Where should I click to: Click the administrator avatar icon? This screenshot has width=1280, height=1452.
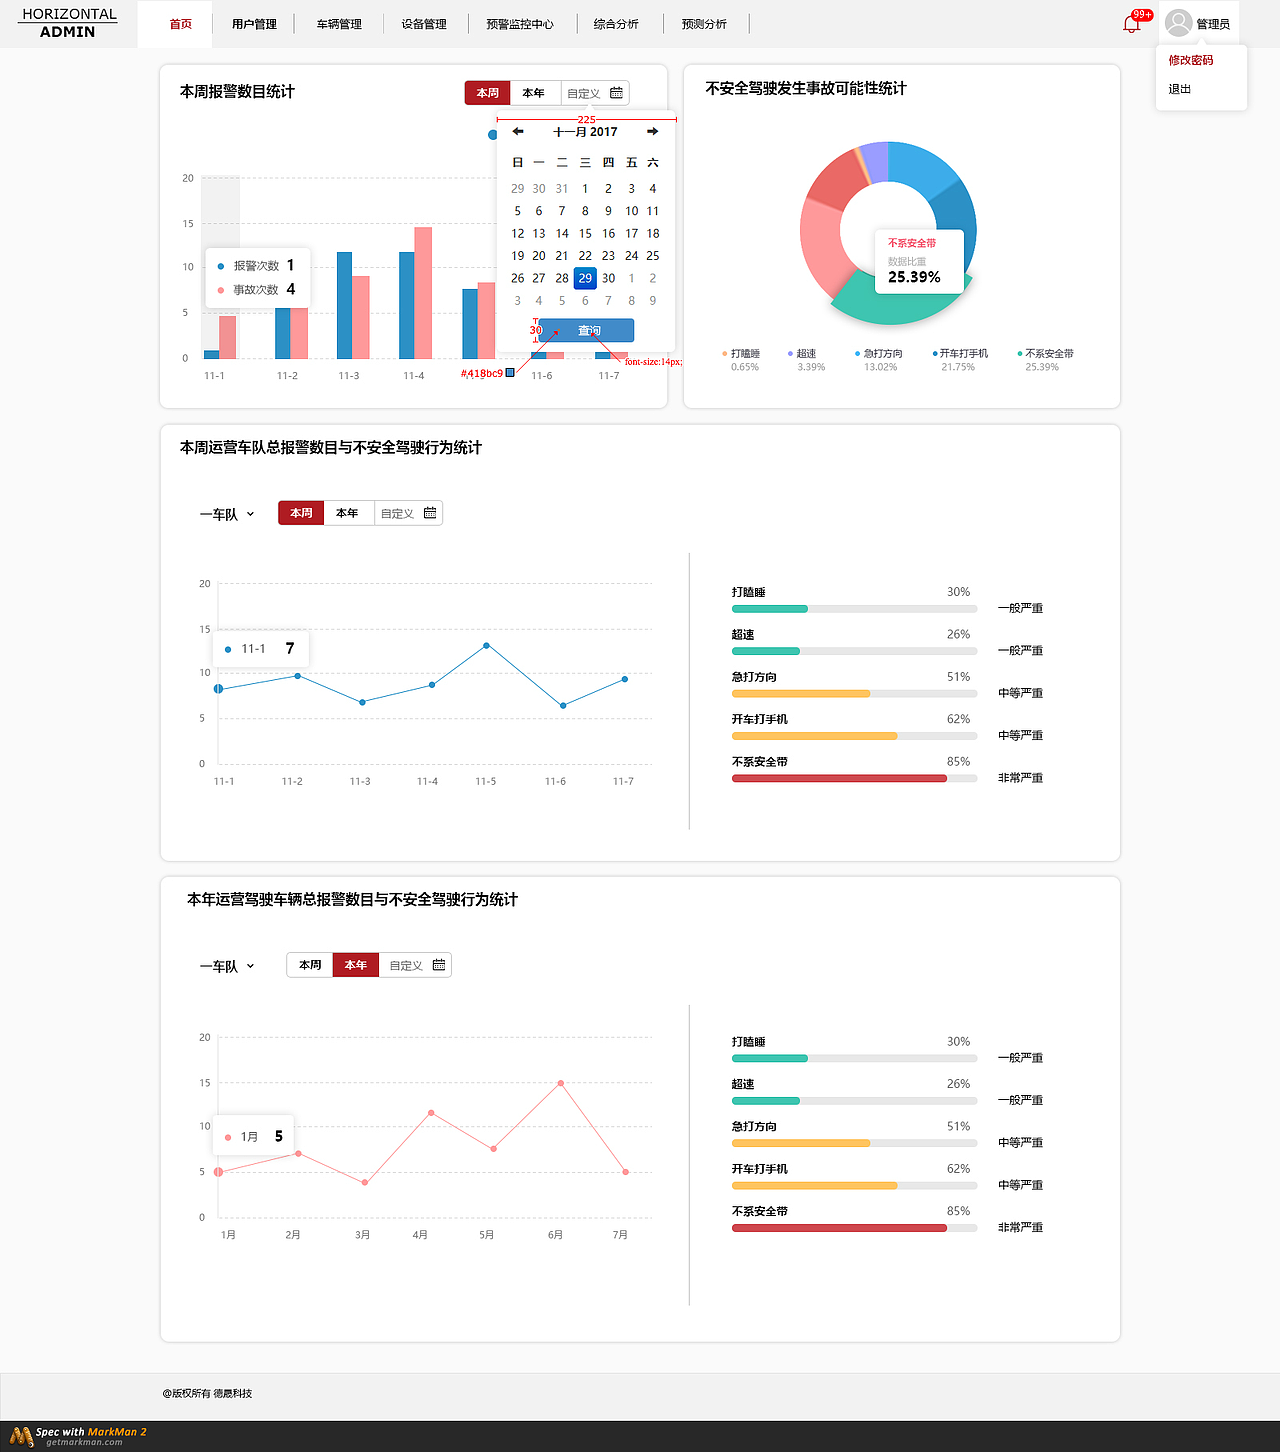tap(1179, 23)
